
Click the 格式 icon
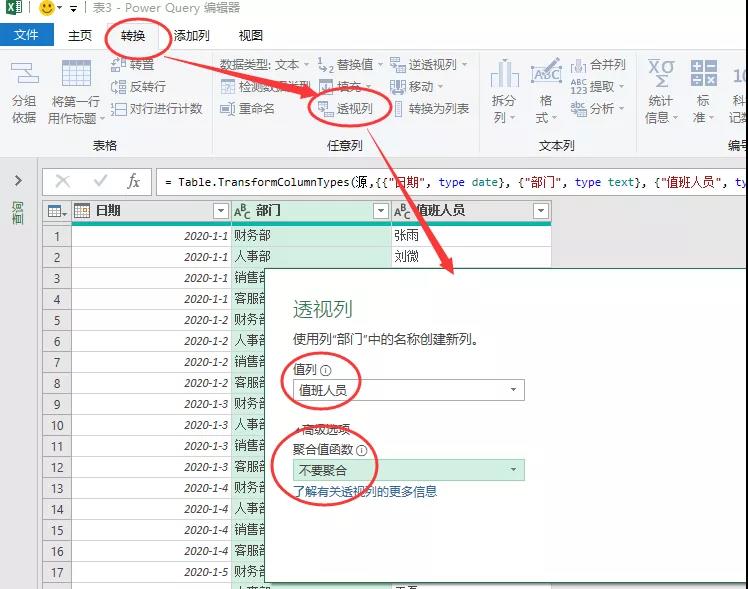coord(546,73)
